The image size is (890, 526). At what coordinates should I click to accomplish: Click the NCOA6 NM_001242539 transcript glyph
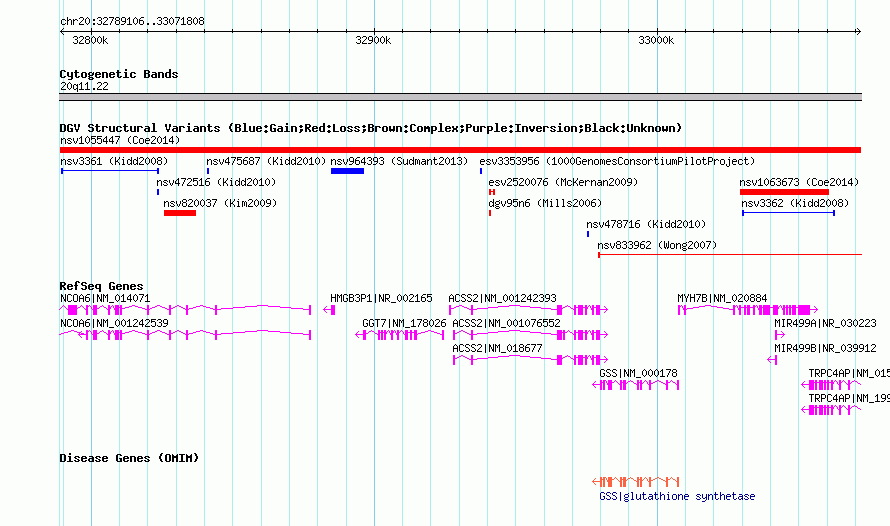coord(186,335)
